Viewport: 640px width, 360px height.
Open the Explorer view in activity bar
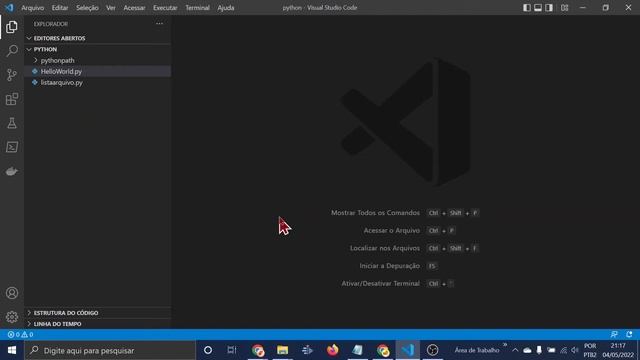coord(12,27)
